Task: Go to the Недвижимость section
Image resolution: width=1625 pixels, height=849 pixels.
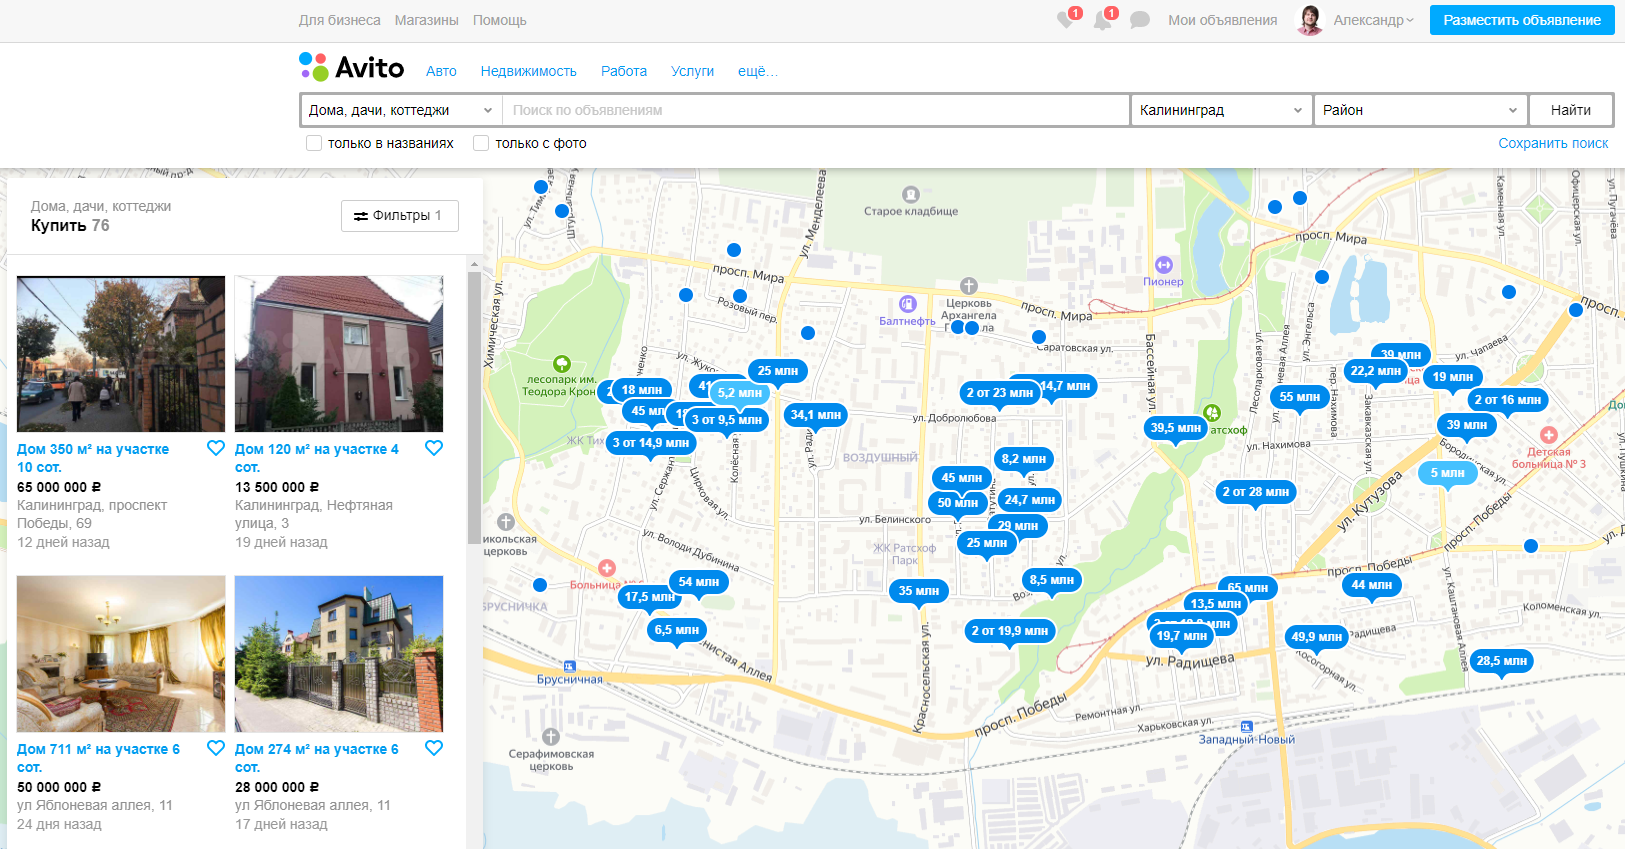Action: [528, 71]
